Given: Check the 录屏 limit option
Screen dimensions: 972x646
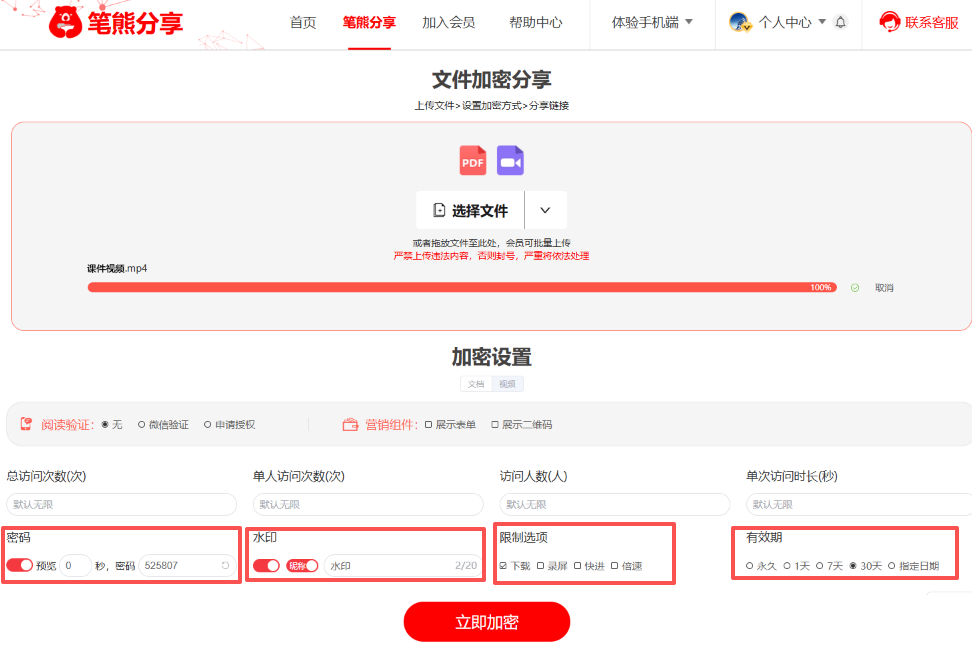Looking at the screenshot, I should click(543, 567).
